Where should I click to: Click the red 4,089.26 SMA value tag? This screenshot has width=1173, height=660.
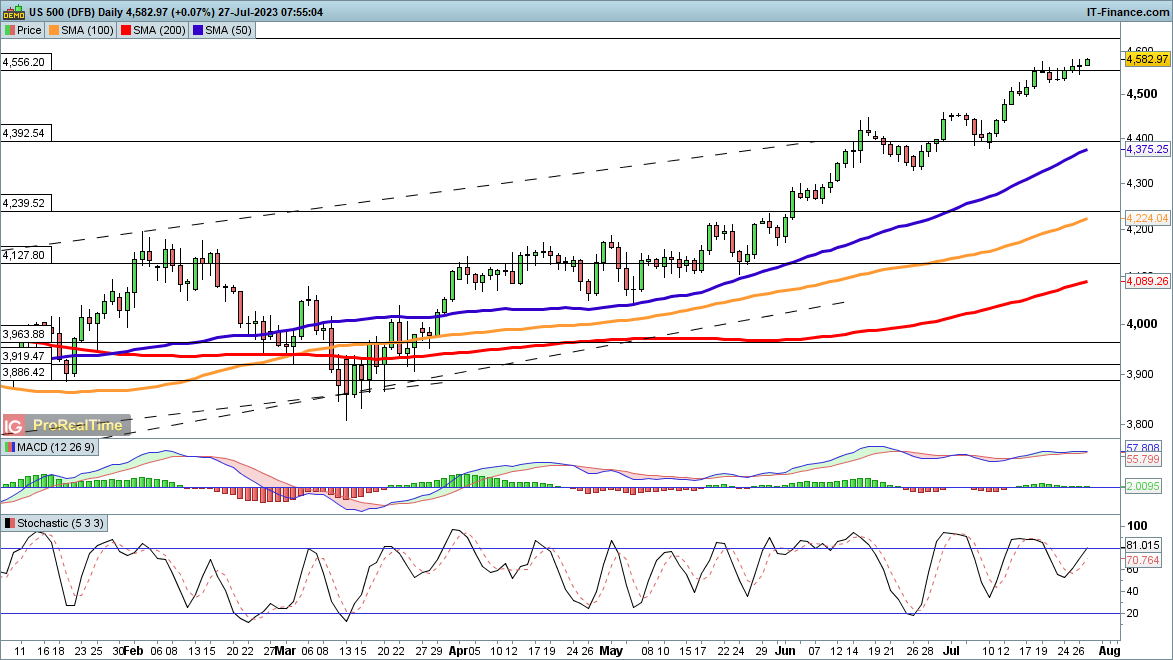point(1147,282)
